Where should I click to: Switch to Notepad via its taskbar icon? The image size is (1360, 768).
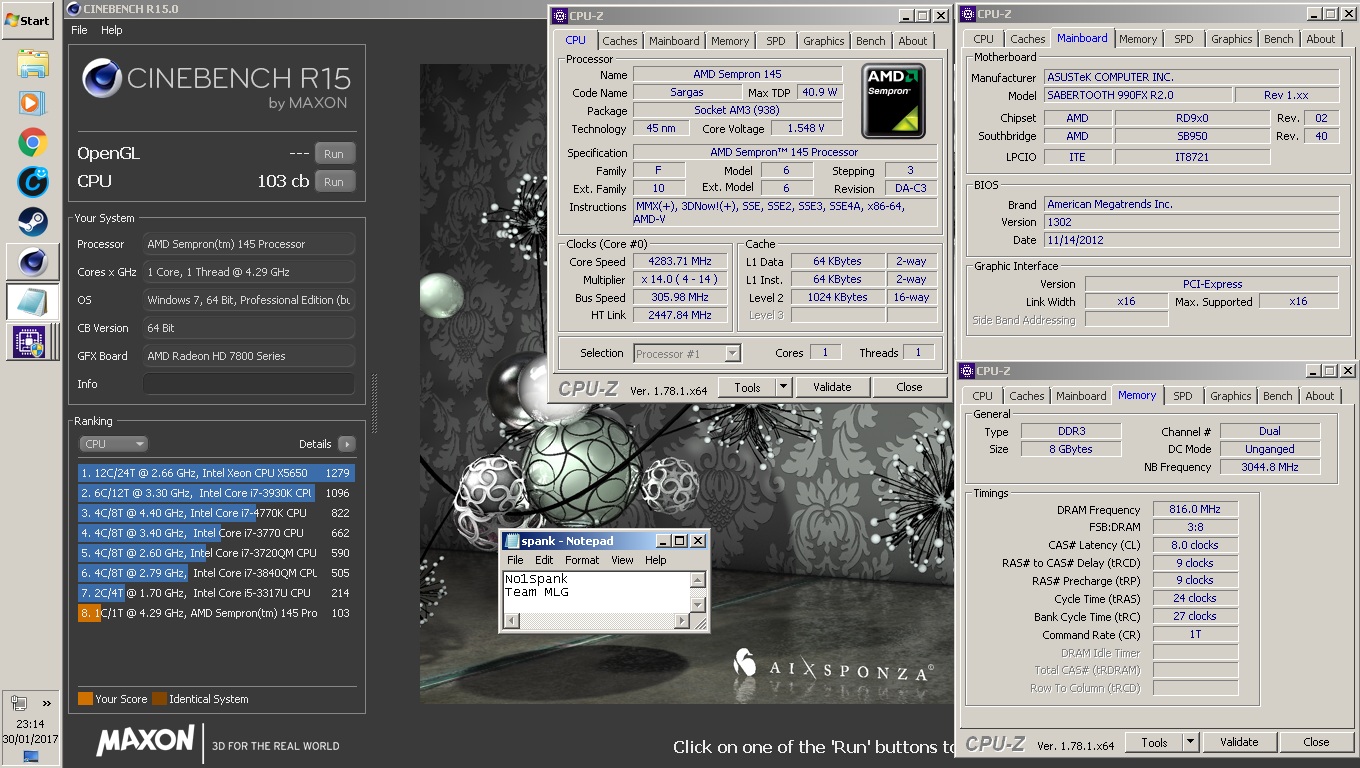click(33, 302)
